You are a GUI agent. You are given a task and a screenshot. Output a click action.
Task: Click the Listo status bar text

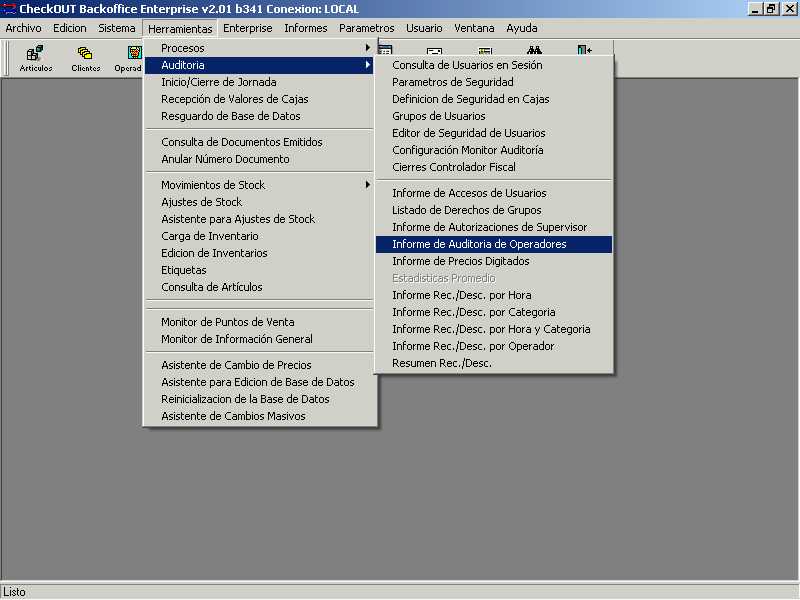(x=14, y=592)
